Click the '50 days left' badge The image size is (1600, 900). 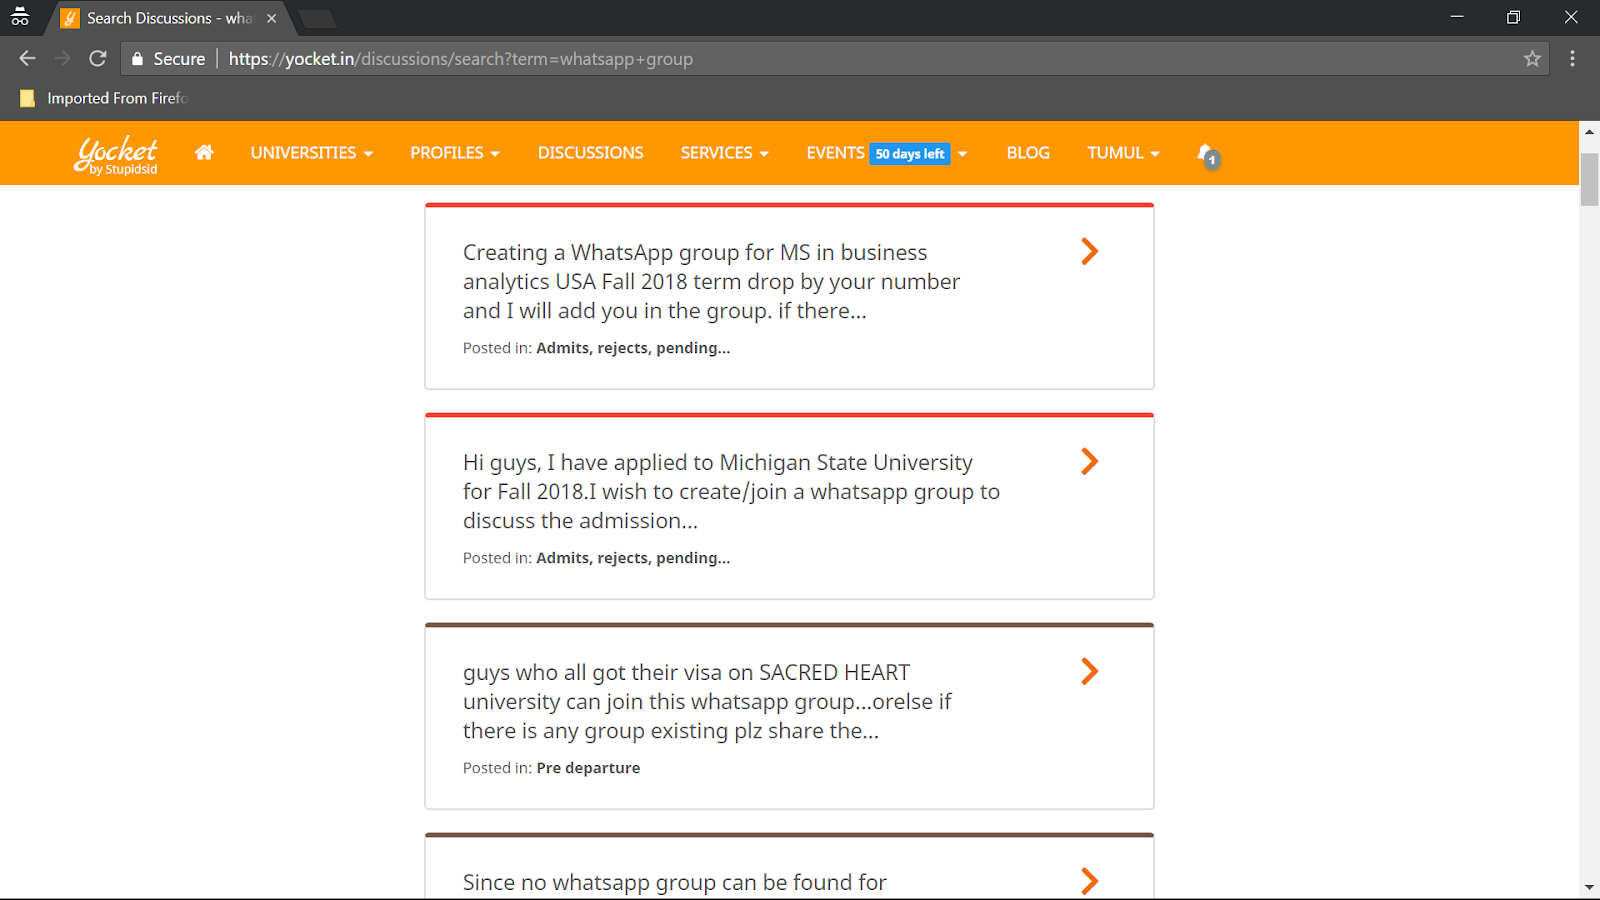tap(910, 154)
